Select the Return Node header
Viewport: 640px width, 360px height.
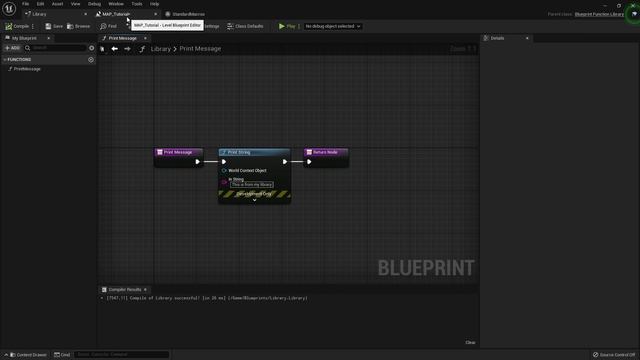(x=326, y=152)
